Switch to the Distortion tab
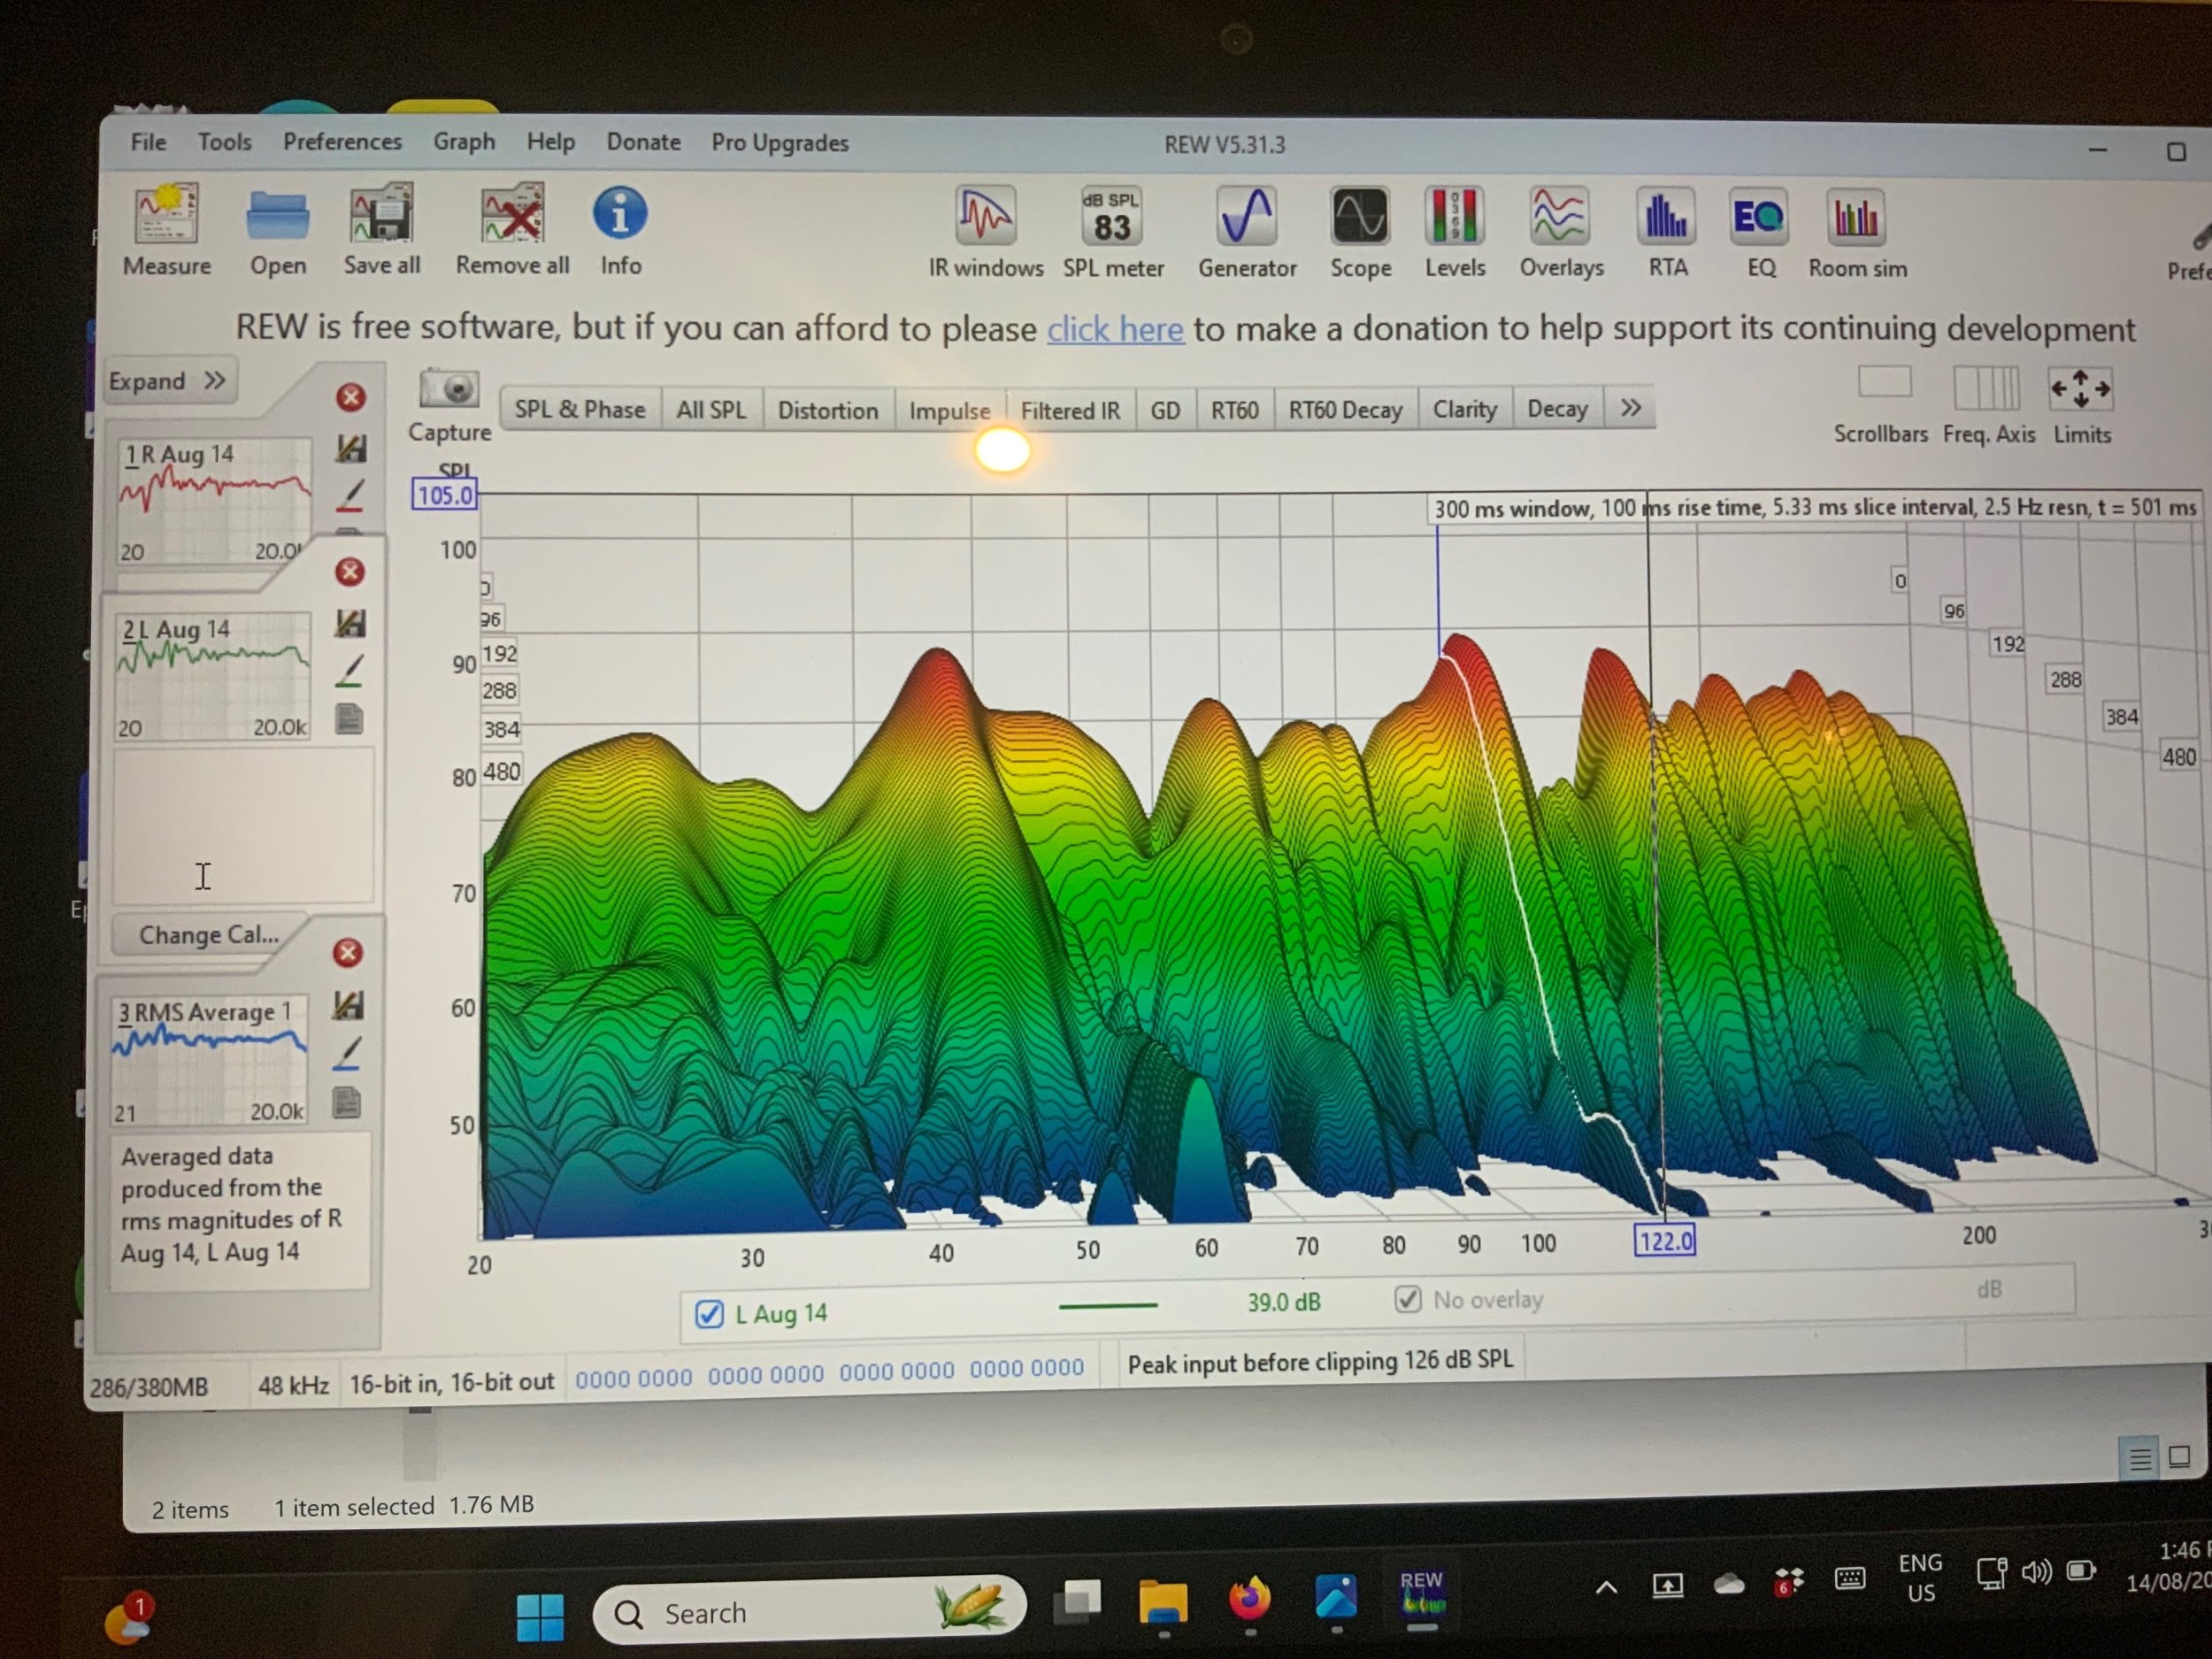This screenshot has height=1659, width=2212. click(x=827, y=410)
